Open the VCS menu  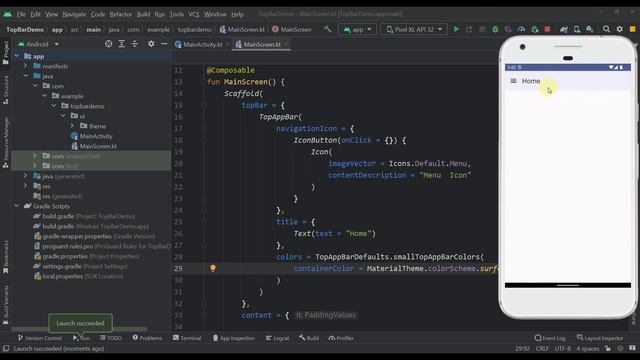[193, 14]
